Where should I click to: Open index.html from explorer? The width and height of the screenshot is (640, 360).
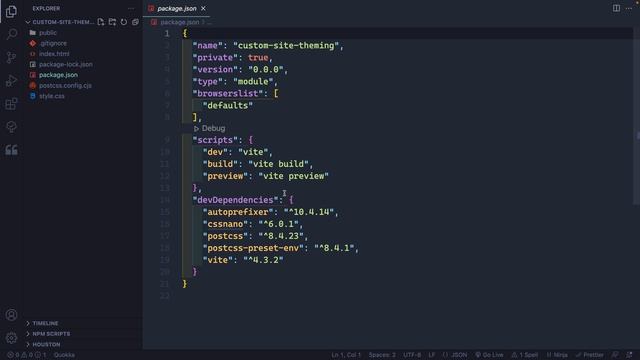[54, 54]
